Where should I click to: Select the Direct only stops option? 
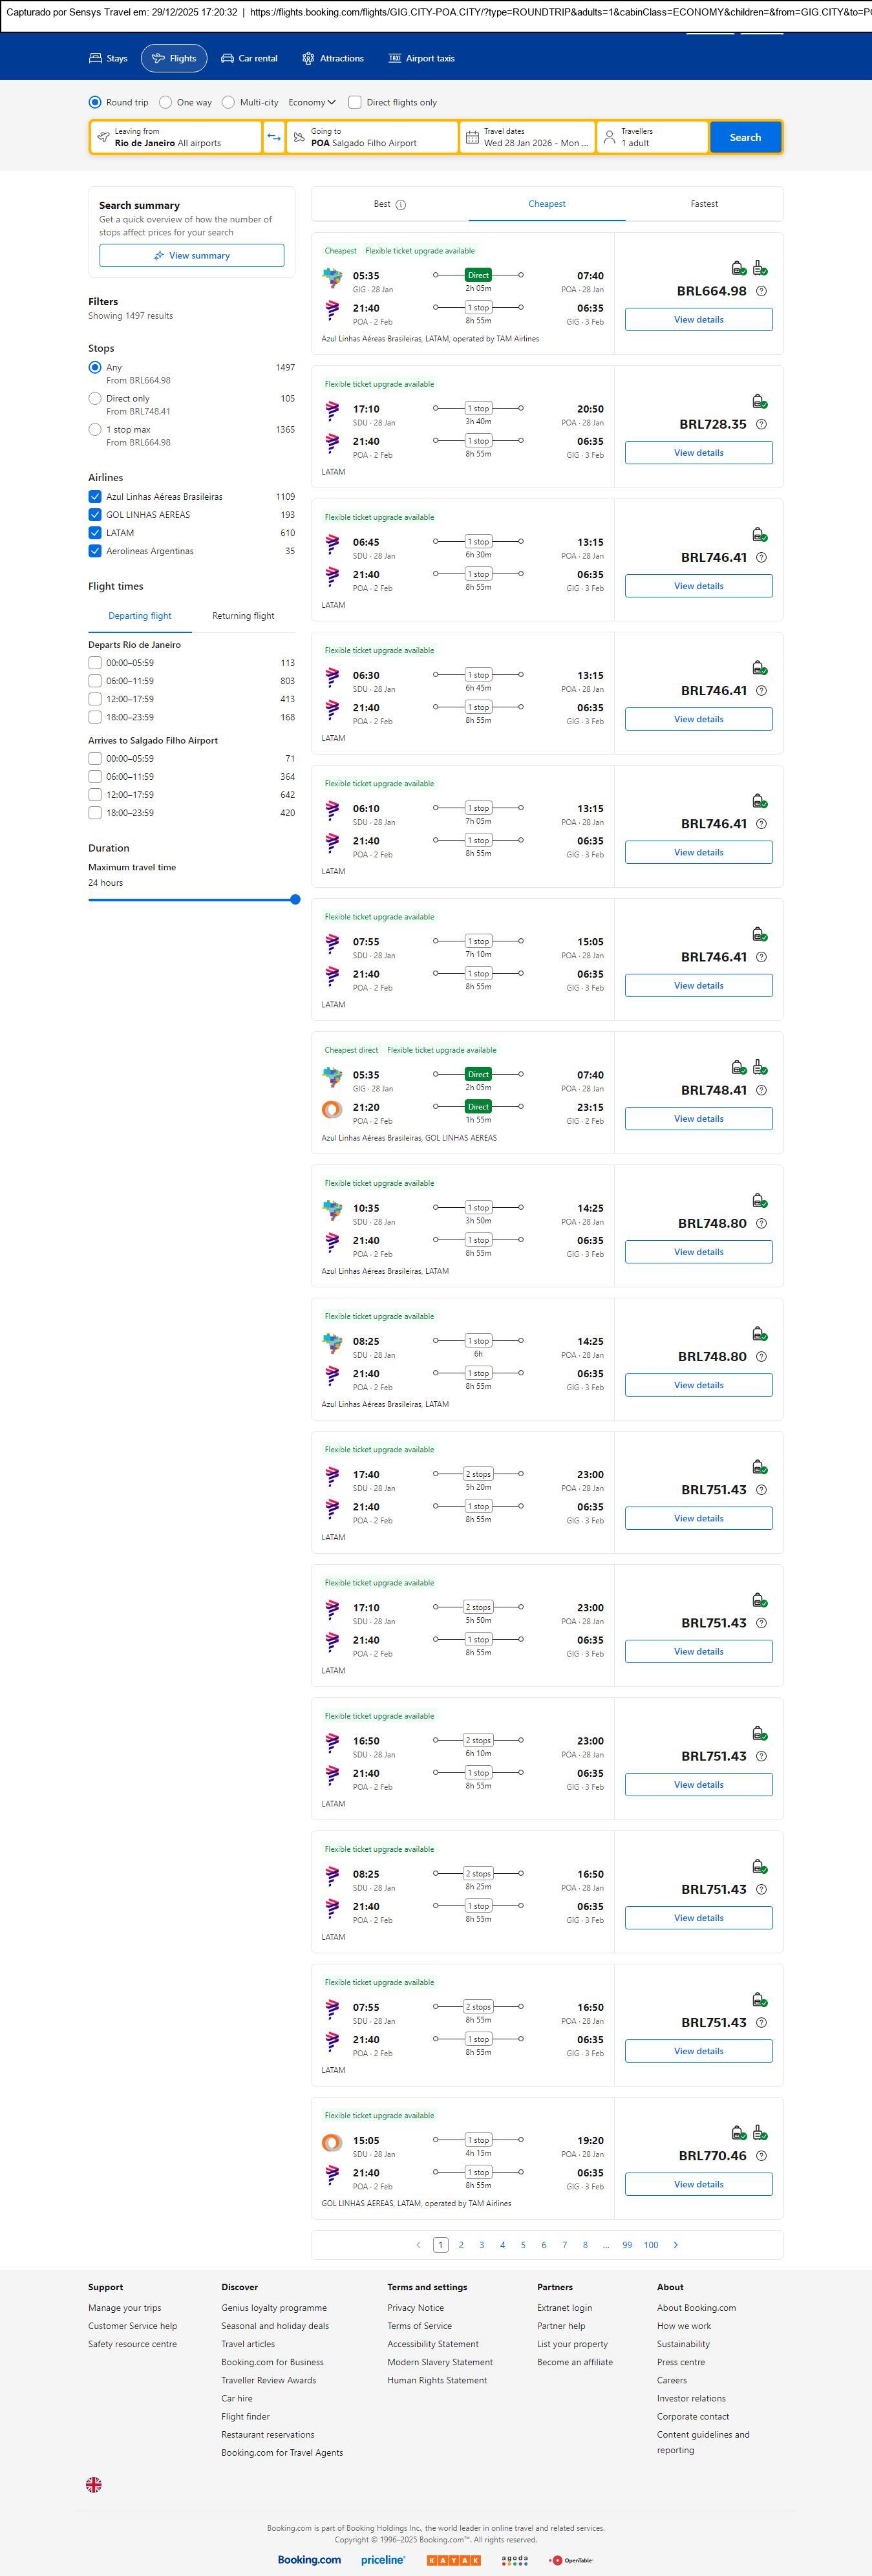tap(95, 399)
